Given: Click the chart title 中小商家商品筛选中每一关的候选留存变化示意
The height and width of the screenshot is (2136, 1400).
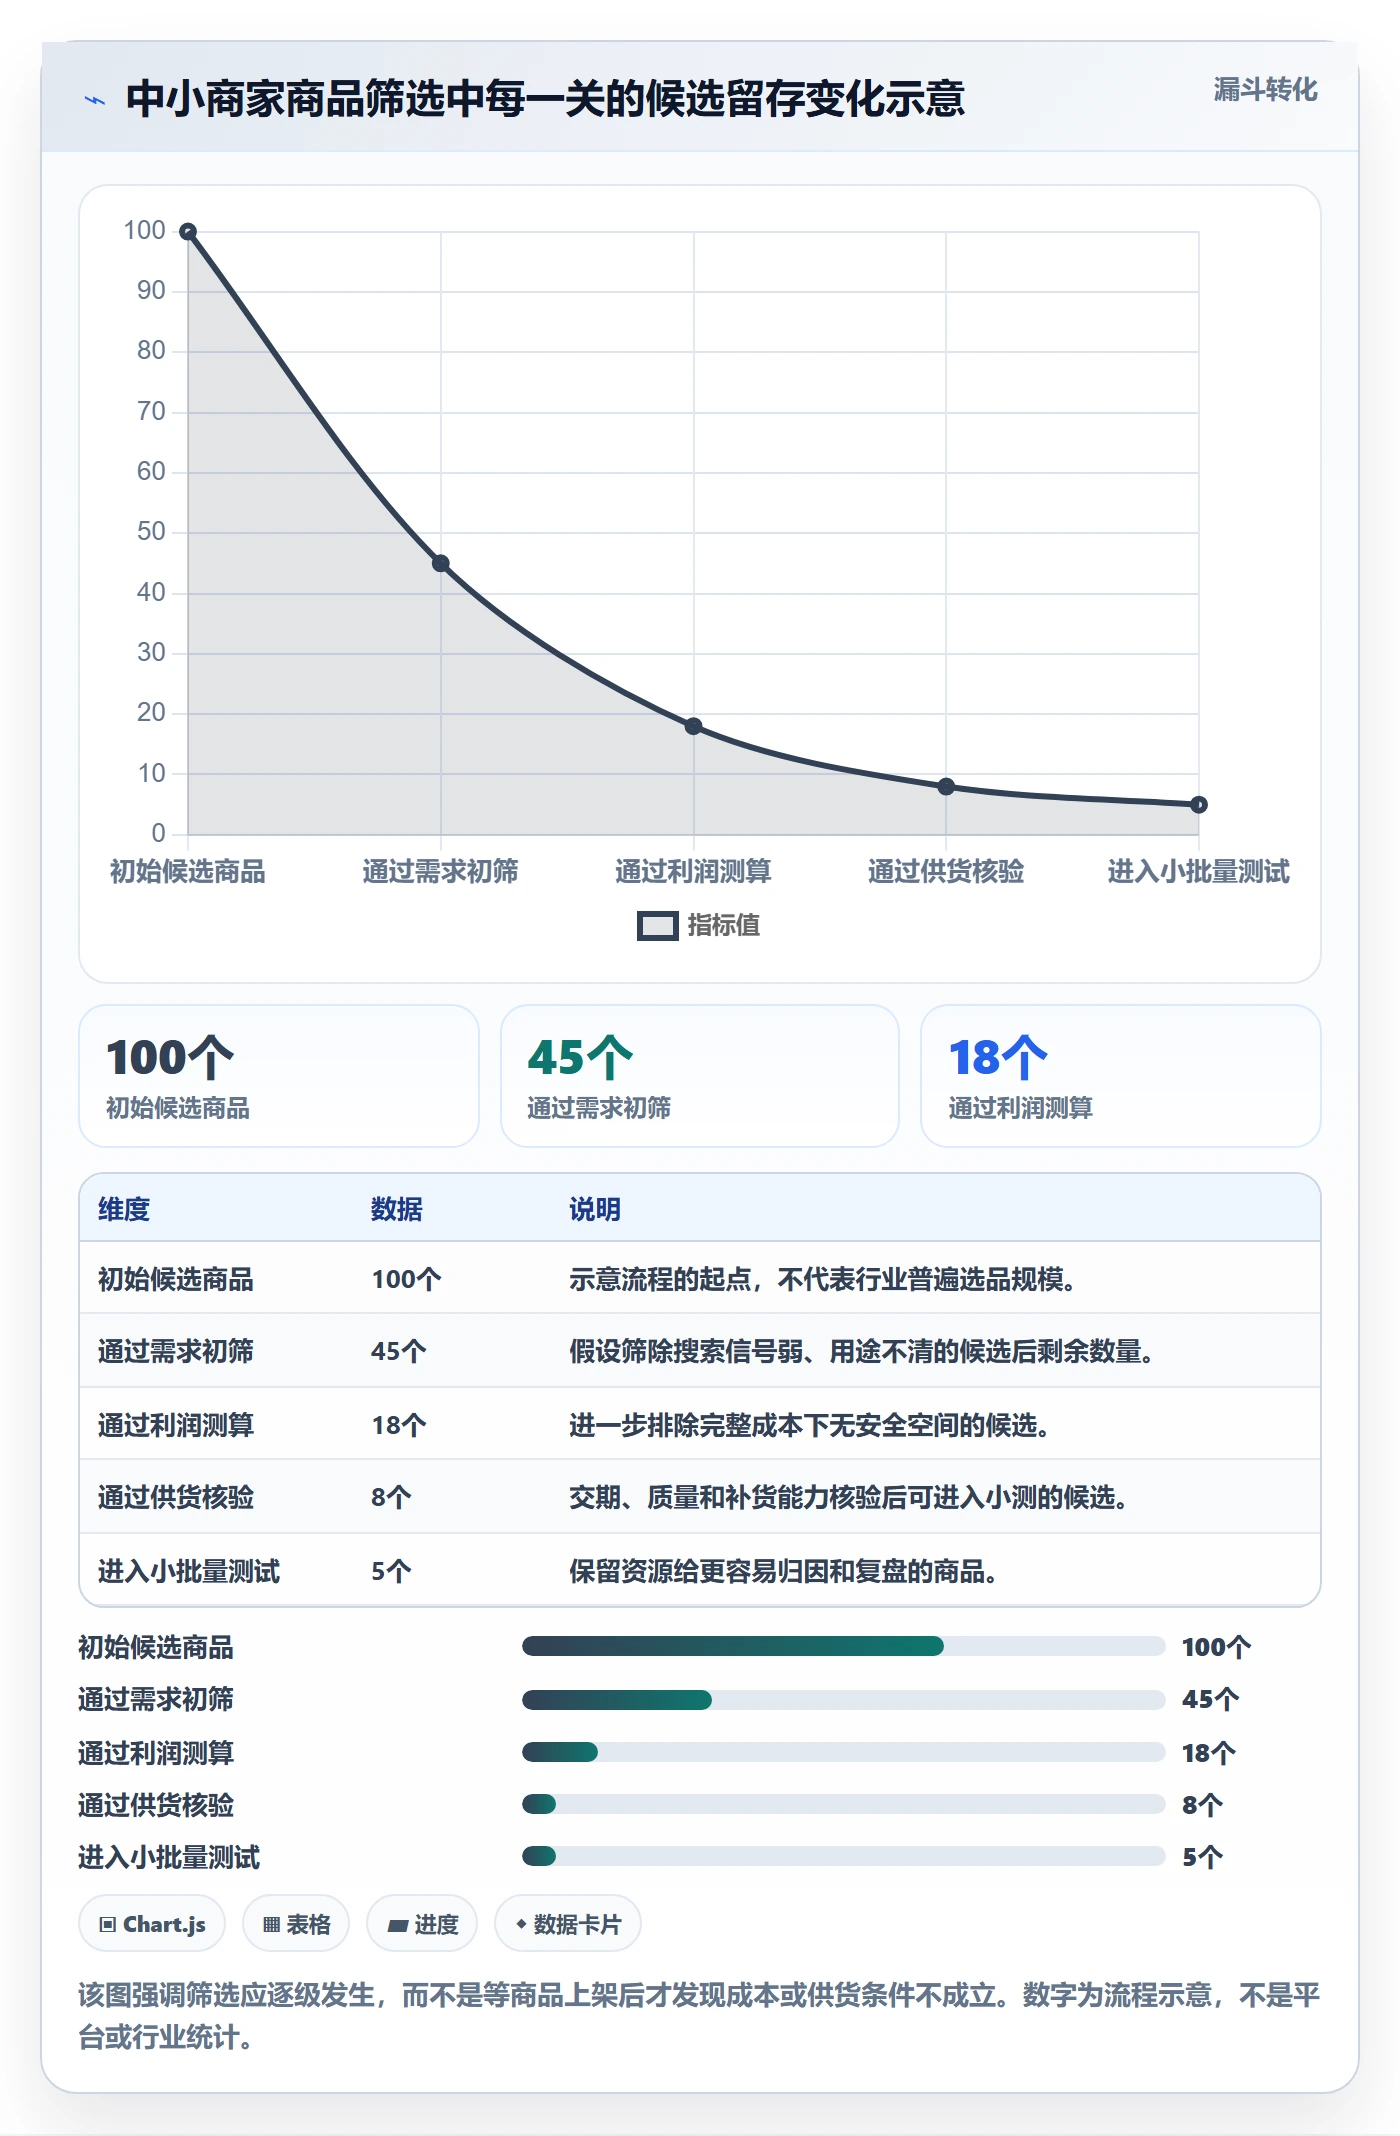Looking at the screenshot, I should tap(545, 99).
